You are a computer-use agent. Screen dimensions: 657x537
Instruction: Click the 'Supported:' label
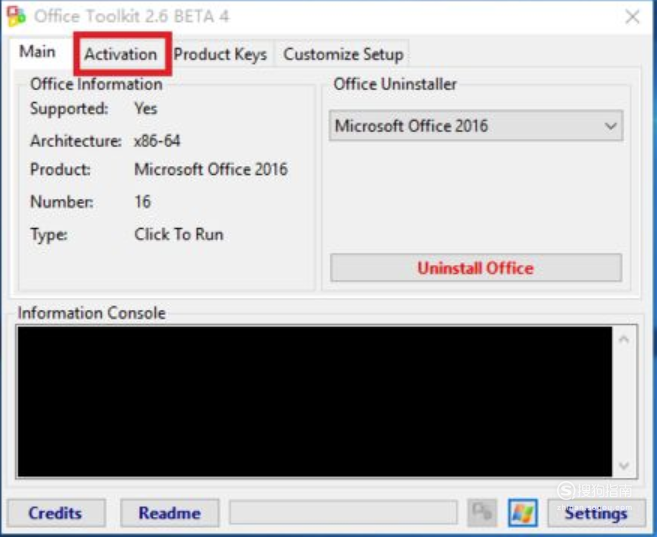click(x=69, y=108)
